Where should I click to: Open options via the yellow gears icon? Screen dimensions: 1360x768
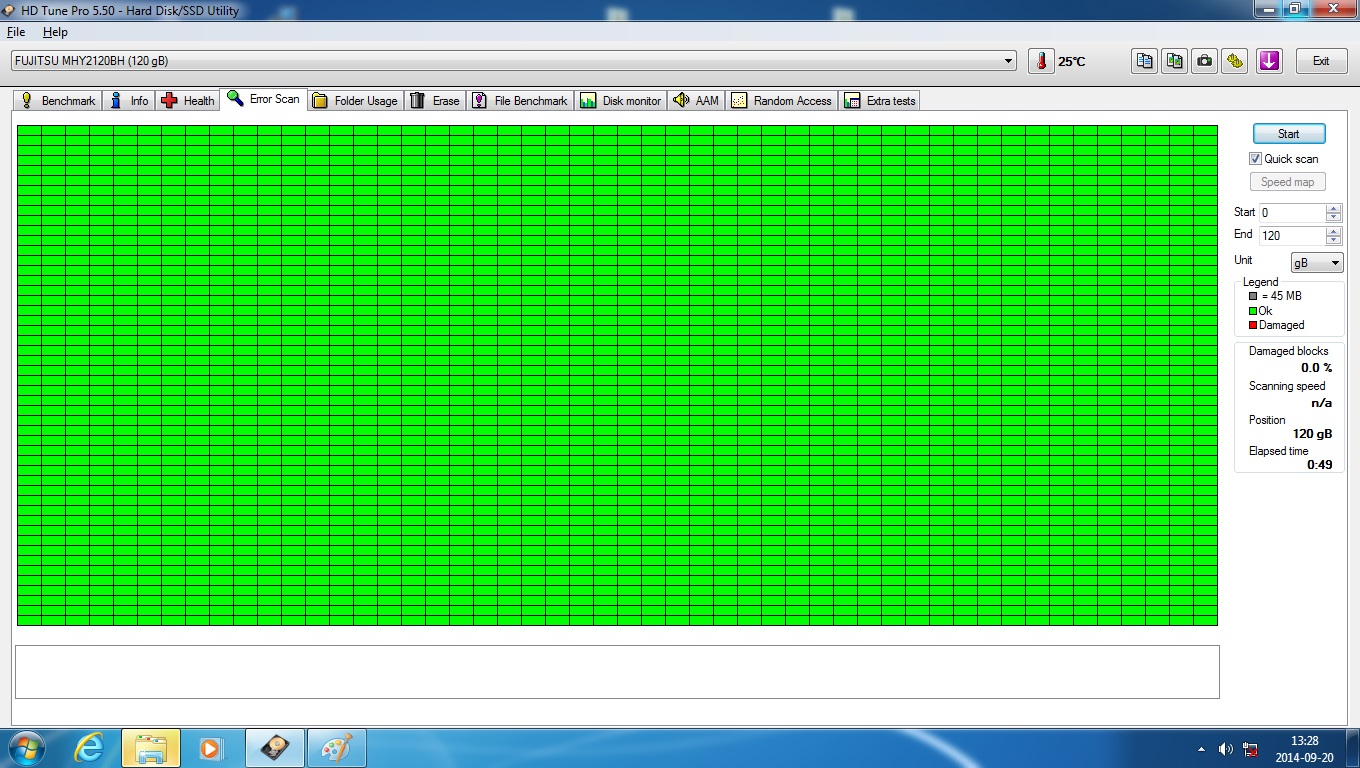tap(1235, 61)
